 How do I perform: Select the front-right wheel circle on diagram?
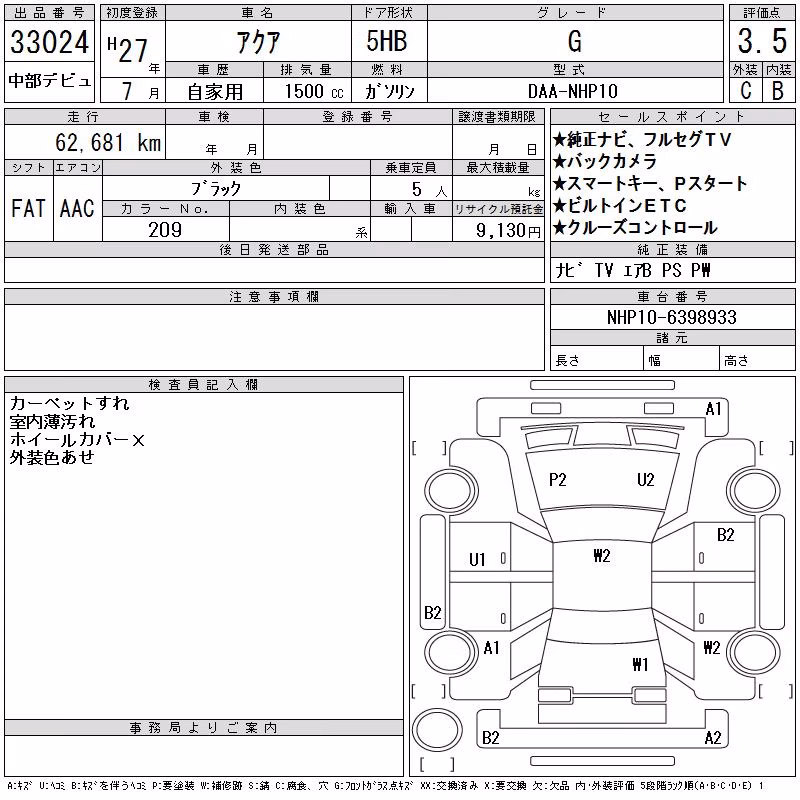[x=754, y=491]
